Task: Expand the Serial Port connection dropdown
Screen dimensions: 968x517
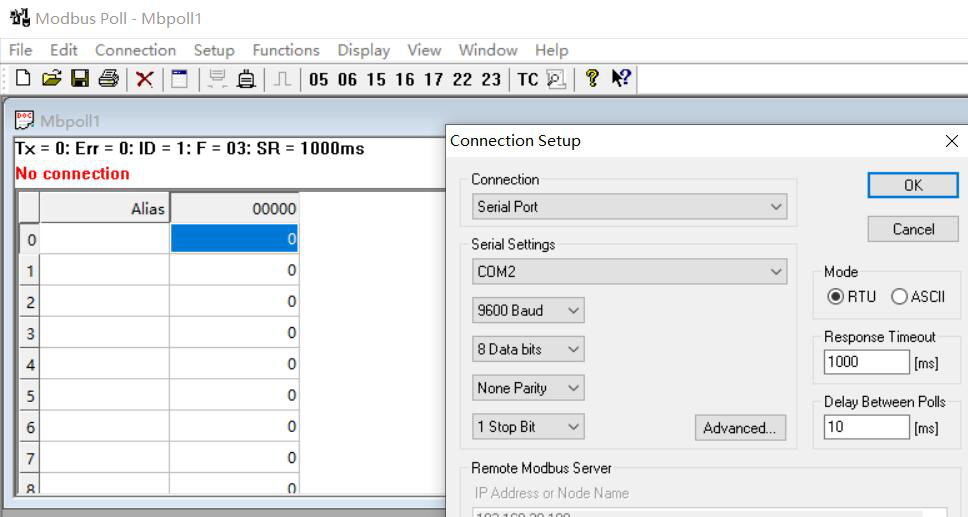Action: click(x=630, y=207)
